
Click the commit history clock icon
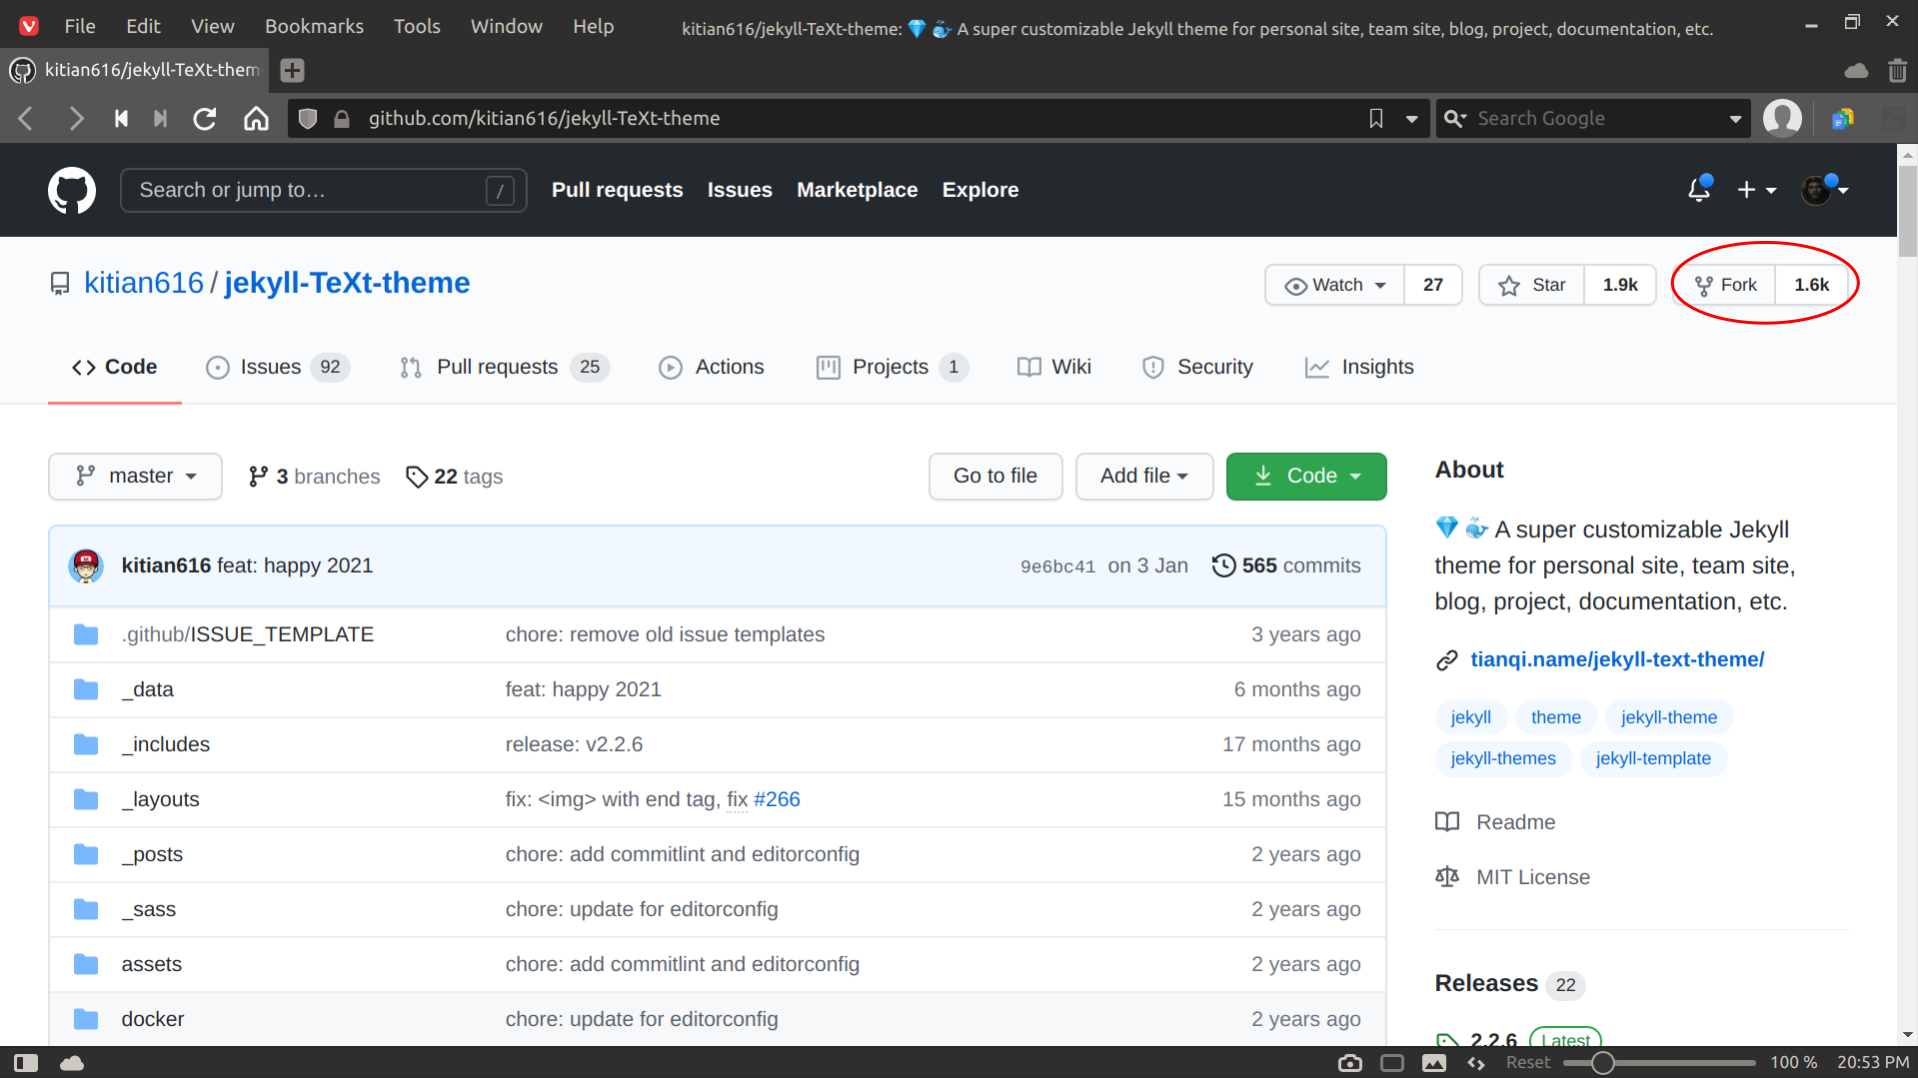(x=1223, y=565)
